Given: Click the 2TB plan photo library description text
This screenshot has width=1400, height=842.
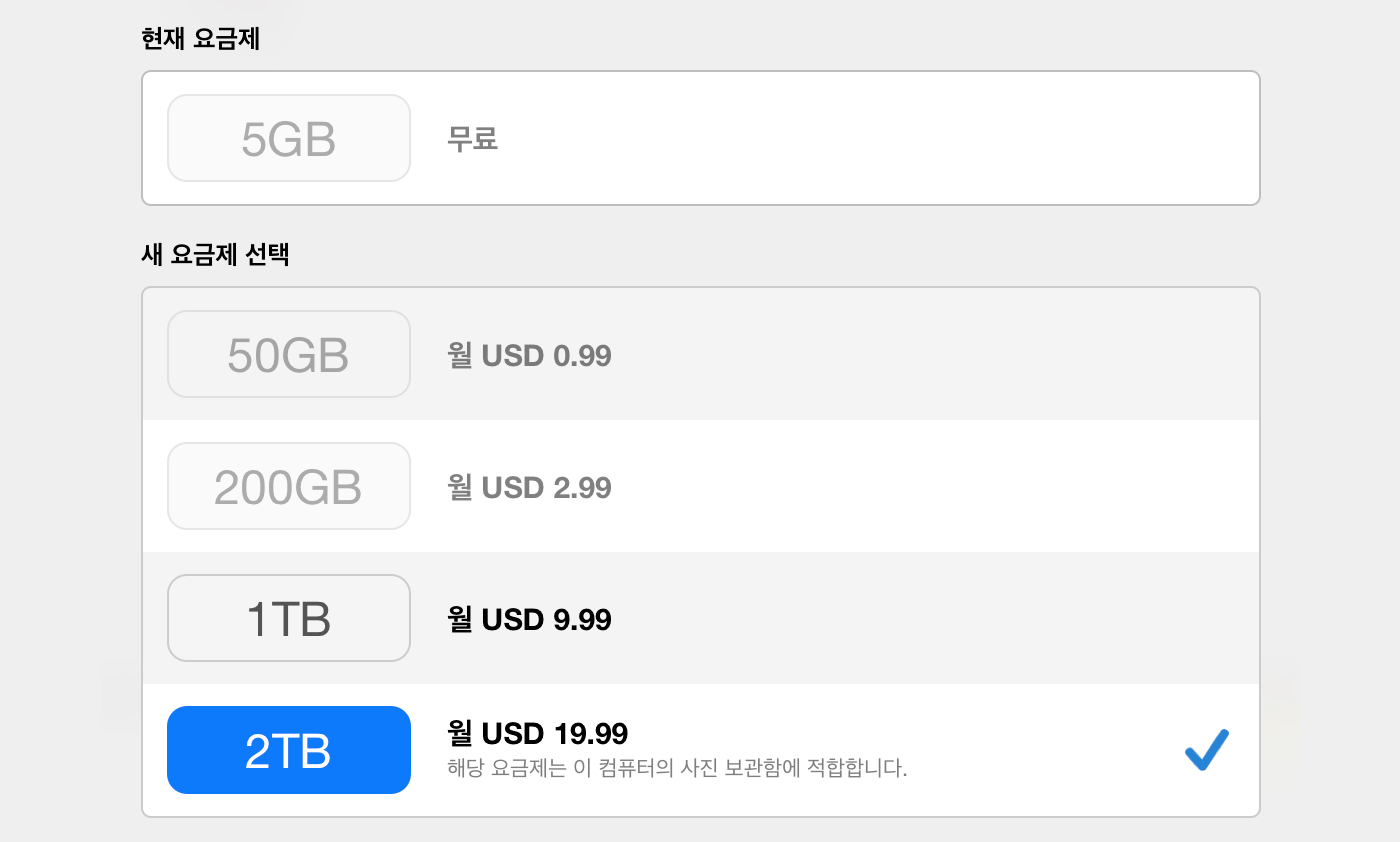Looking at the screenshot, I should click(x=677, y=769).
